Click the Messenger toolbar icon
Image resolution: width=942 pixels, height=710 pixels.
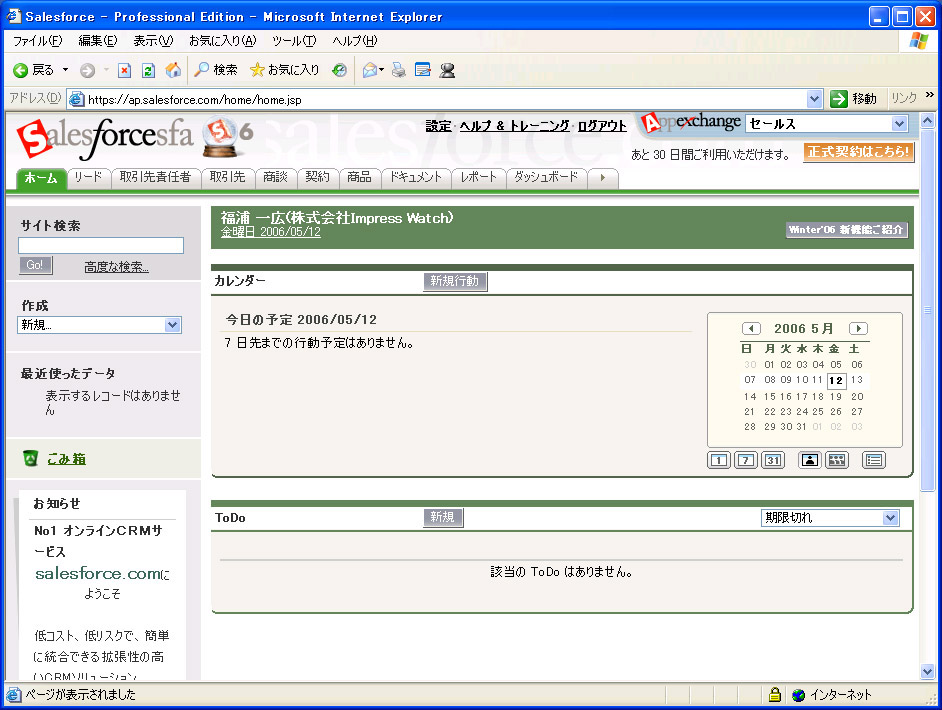[x=447, y=70]
